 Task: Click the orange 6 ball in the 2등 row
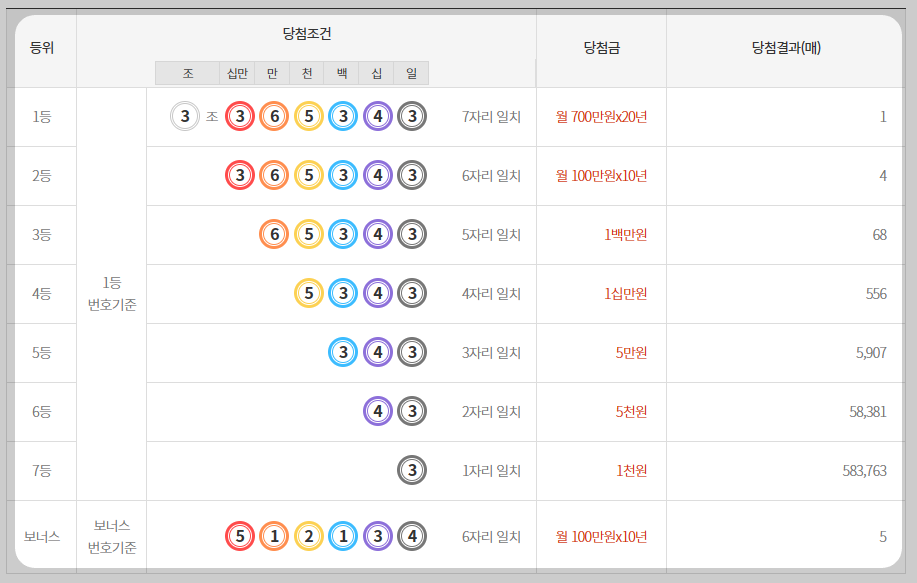pyautogui.click(x=274, y=175)
